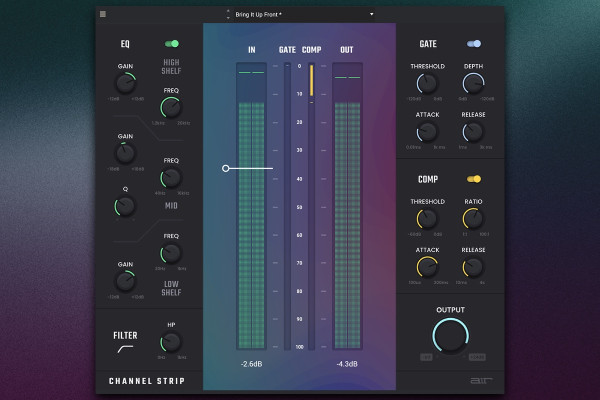Toggle the GATE section on/off switch

pos(474,44)
